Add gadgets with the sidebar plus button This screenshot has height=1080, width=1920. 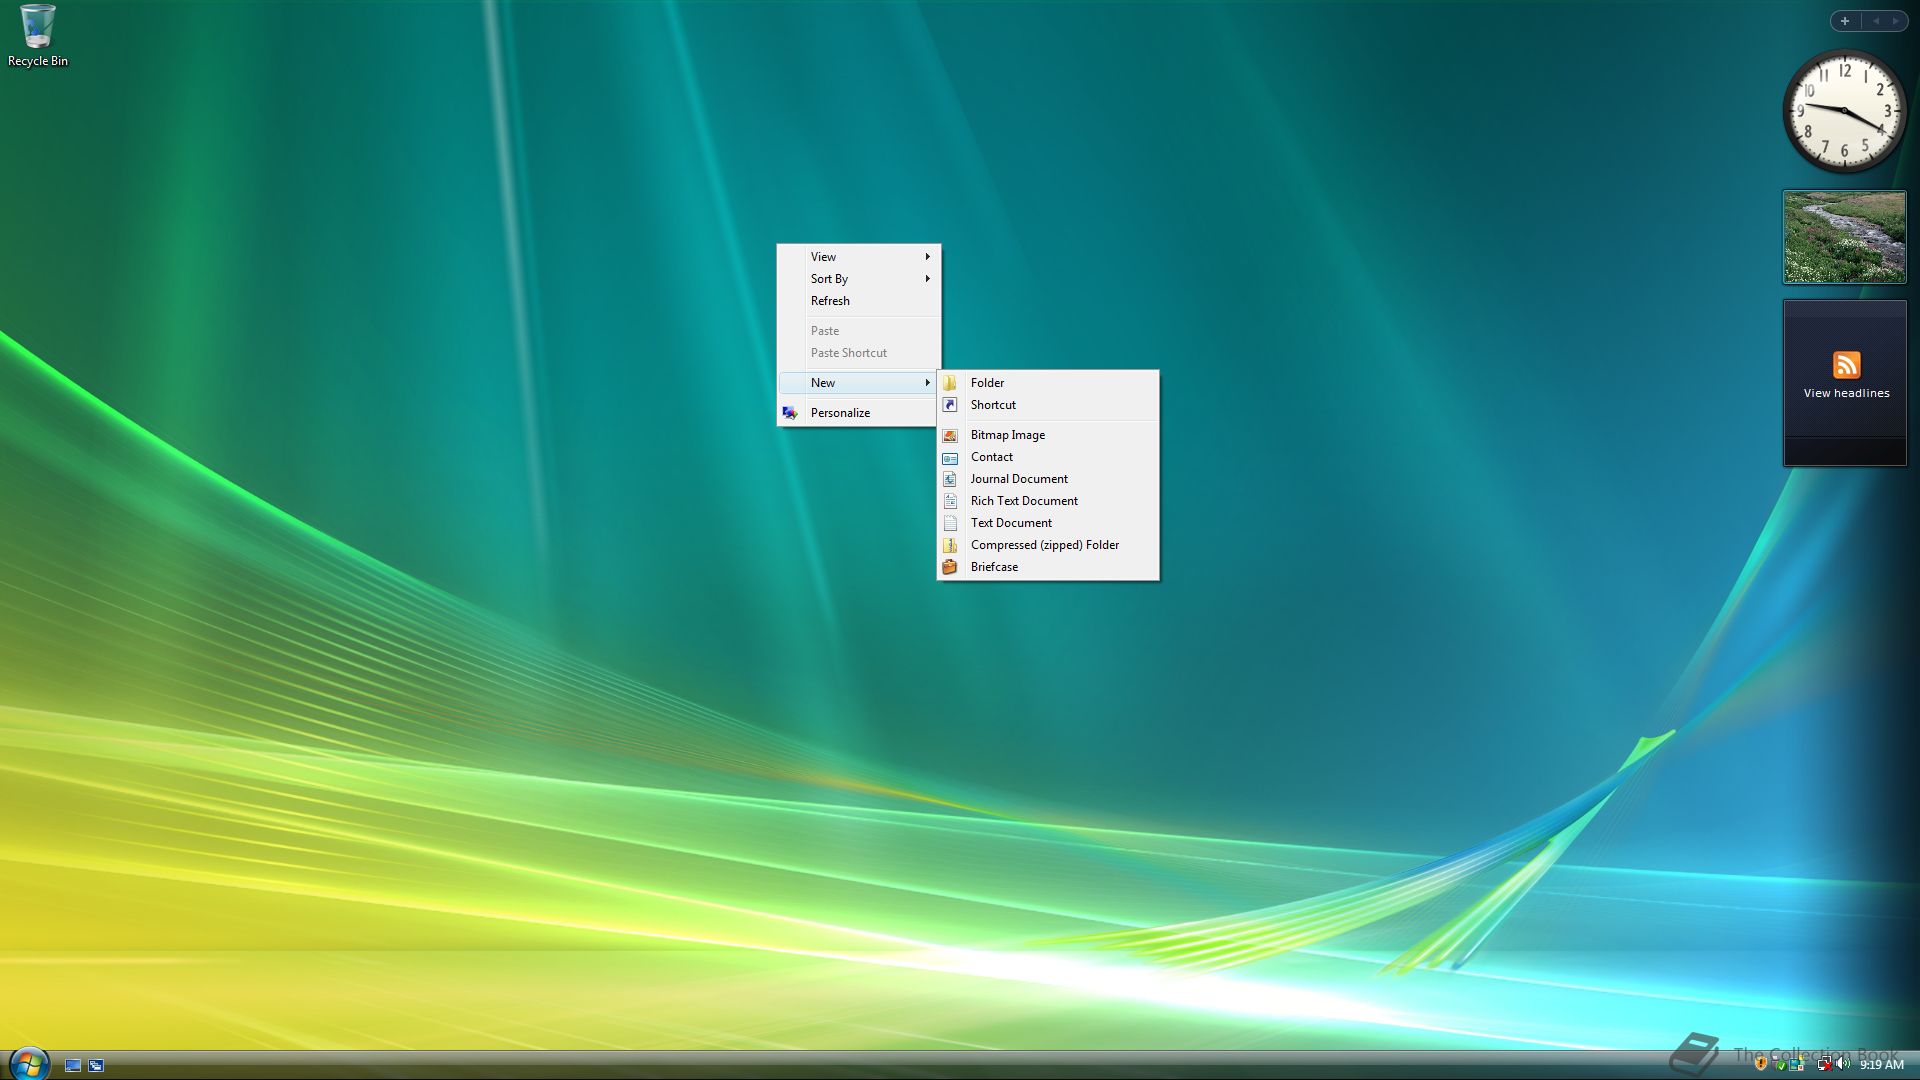[x=1845, y=21]
